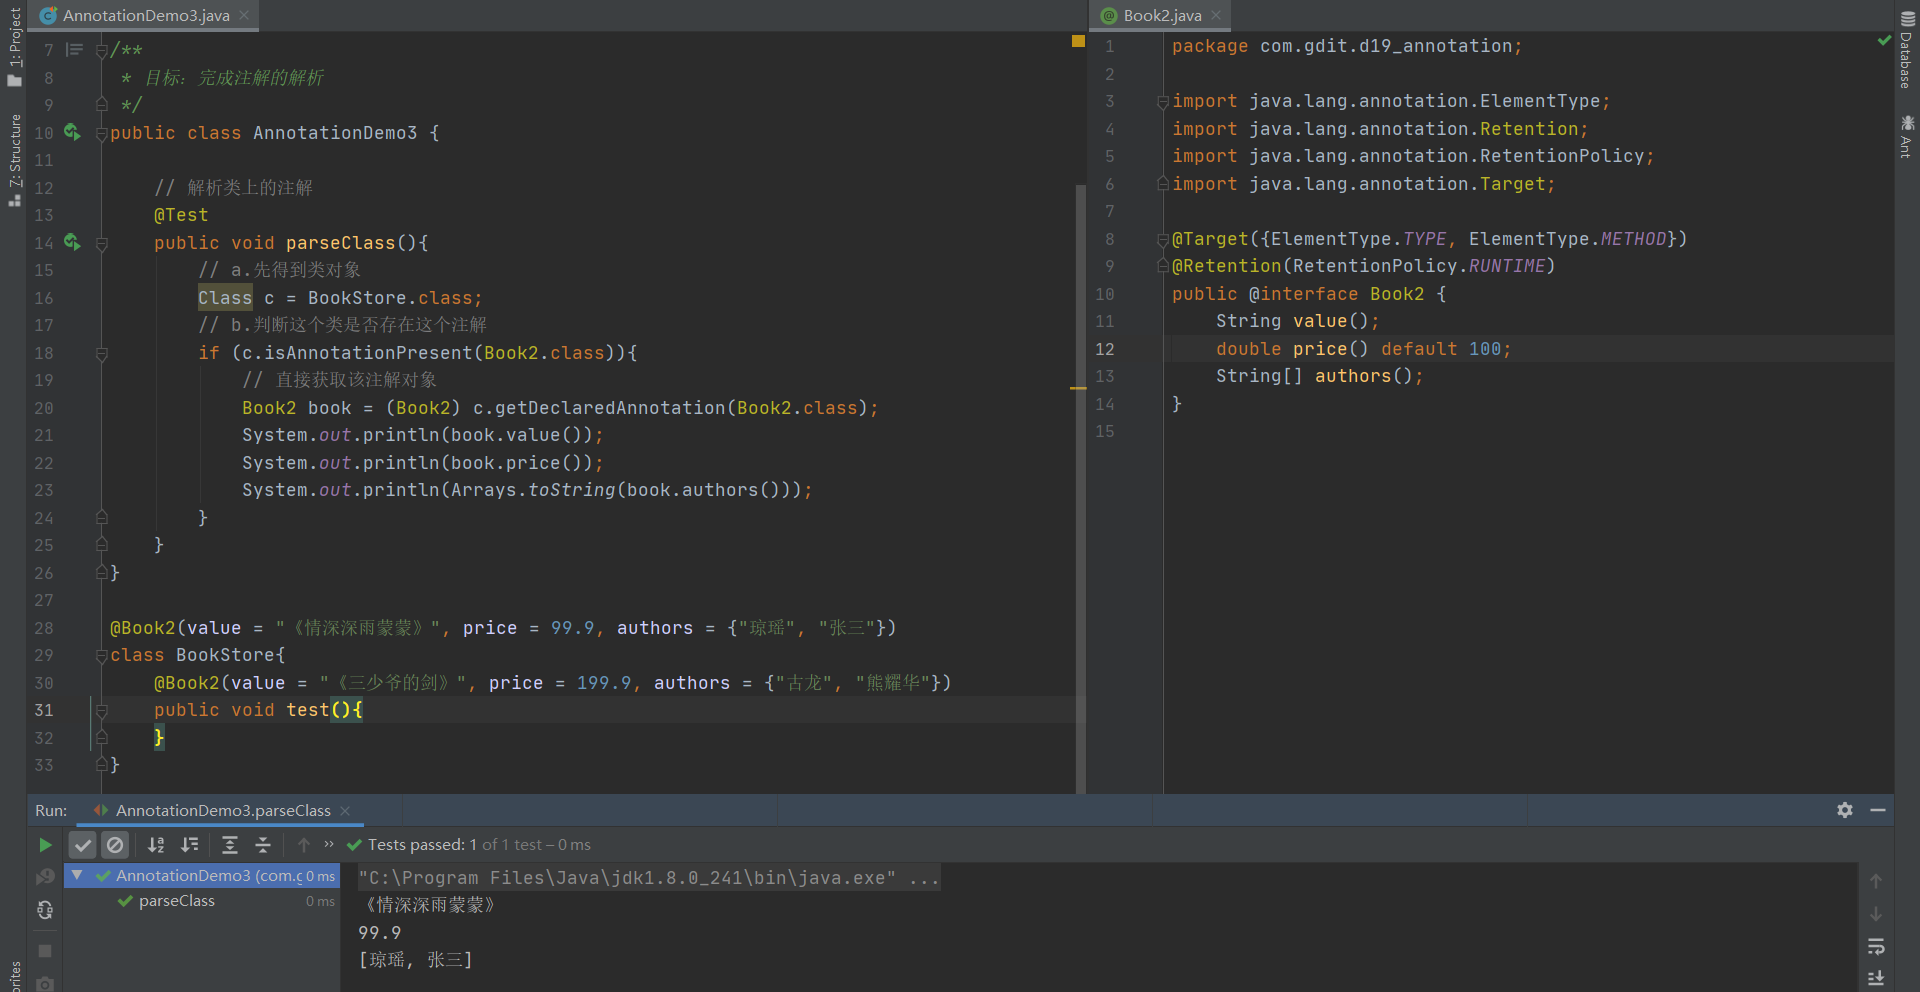Open Run panel settings gear
This screenshot has width=1920, height=992.
(1845, 810)
